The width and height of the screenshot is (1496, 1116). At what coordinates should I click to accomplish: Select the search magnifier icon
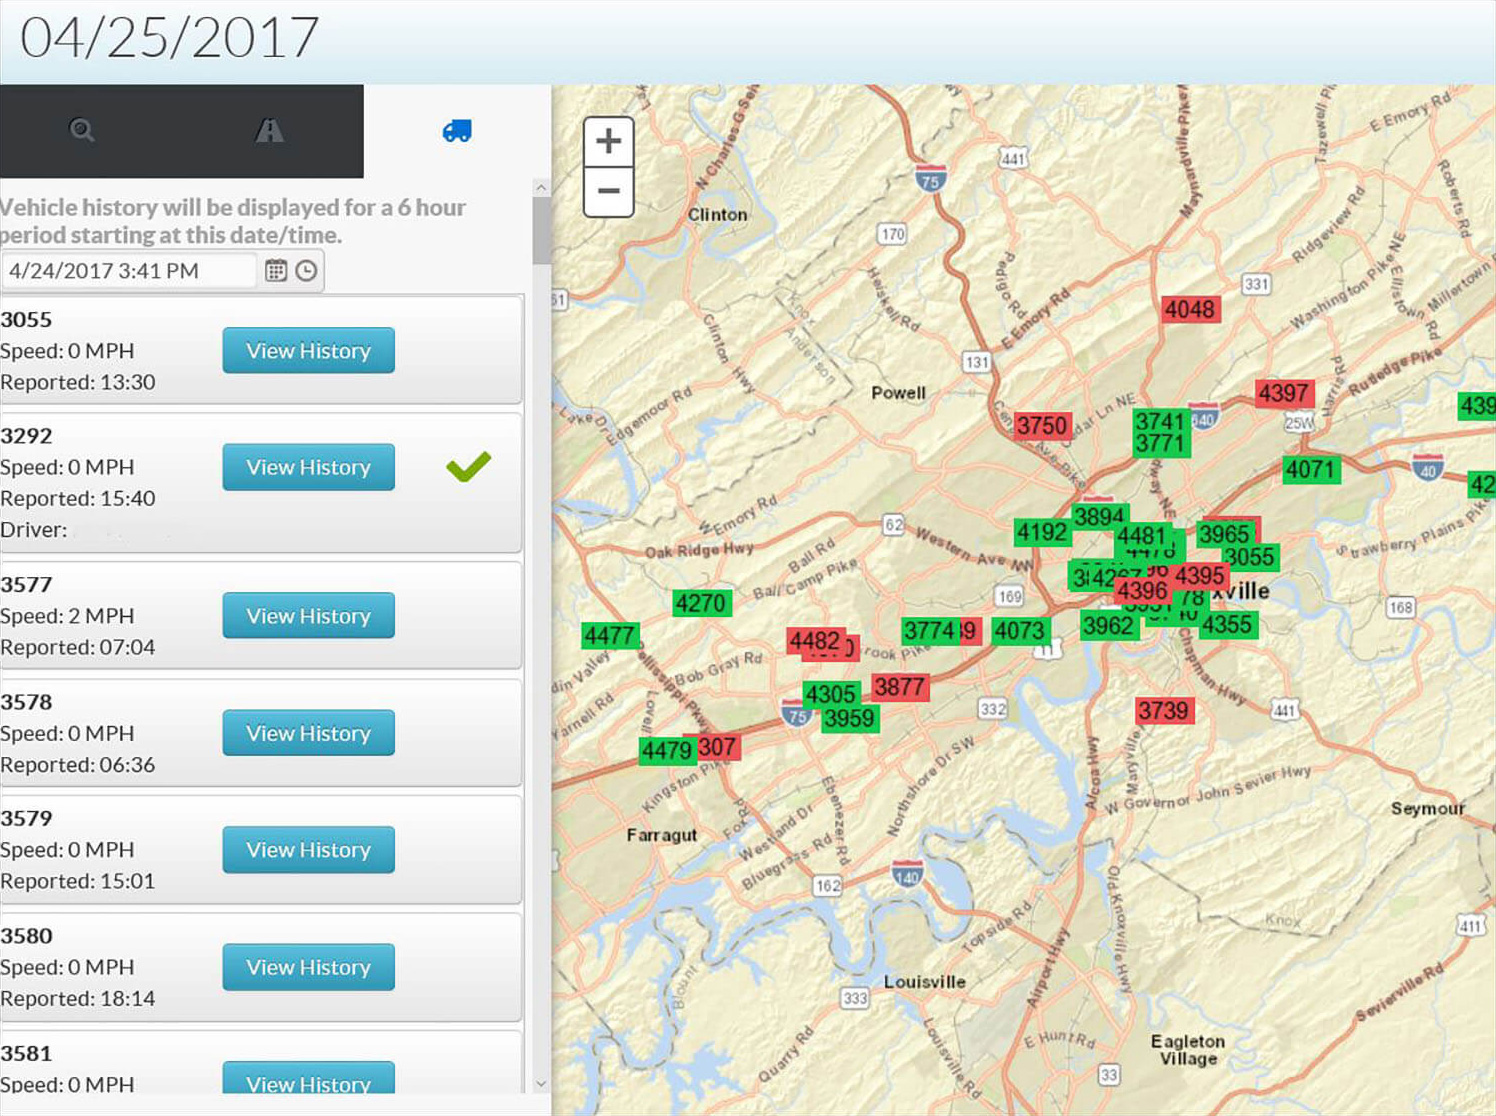point(83,130)
